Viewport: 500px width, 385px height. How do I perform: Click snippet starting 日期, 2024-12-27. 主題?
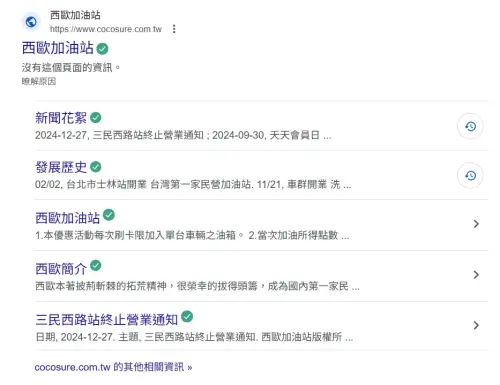pos(194,337)
